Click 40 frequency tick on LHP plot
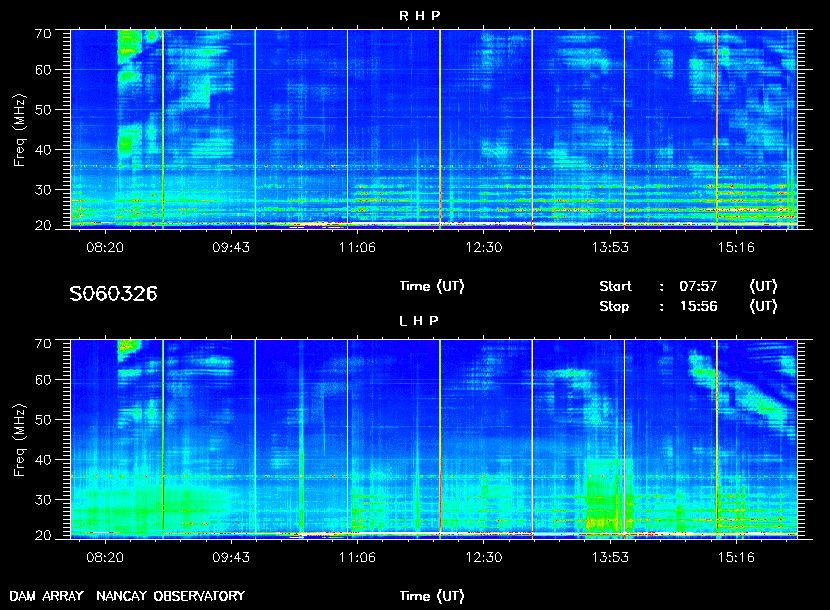830x610 pixels. 43,460
